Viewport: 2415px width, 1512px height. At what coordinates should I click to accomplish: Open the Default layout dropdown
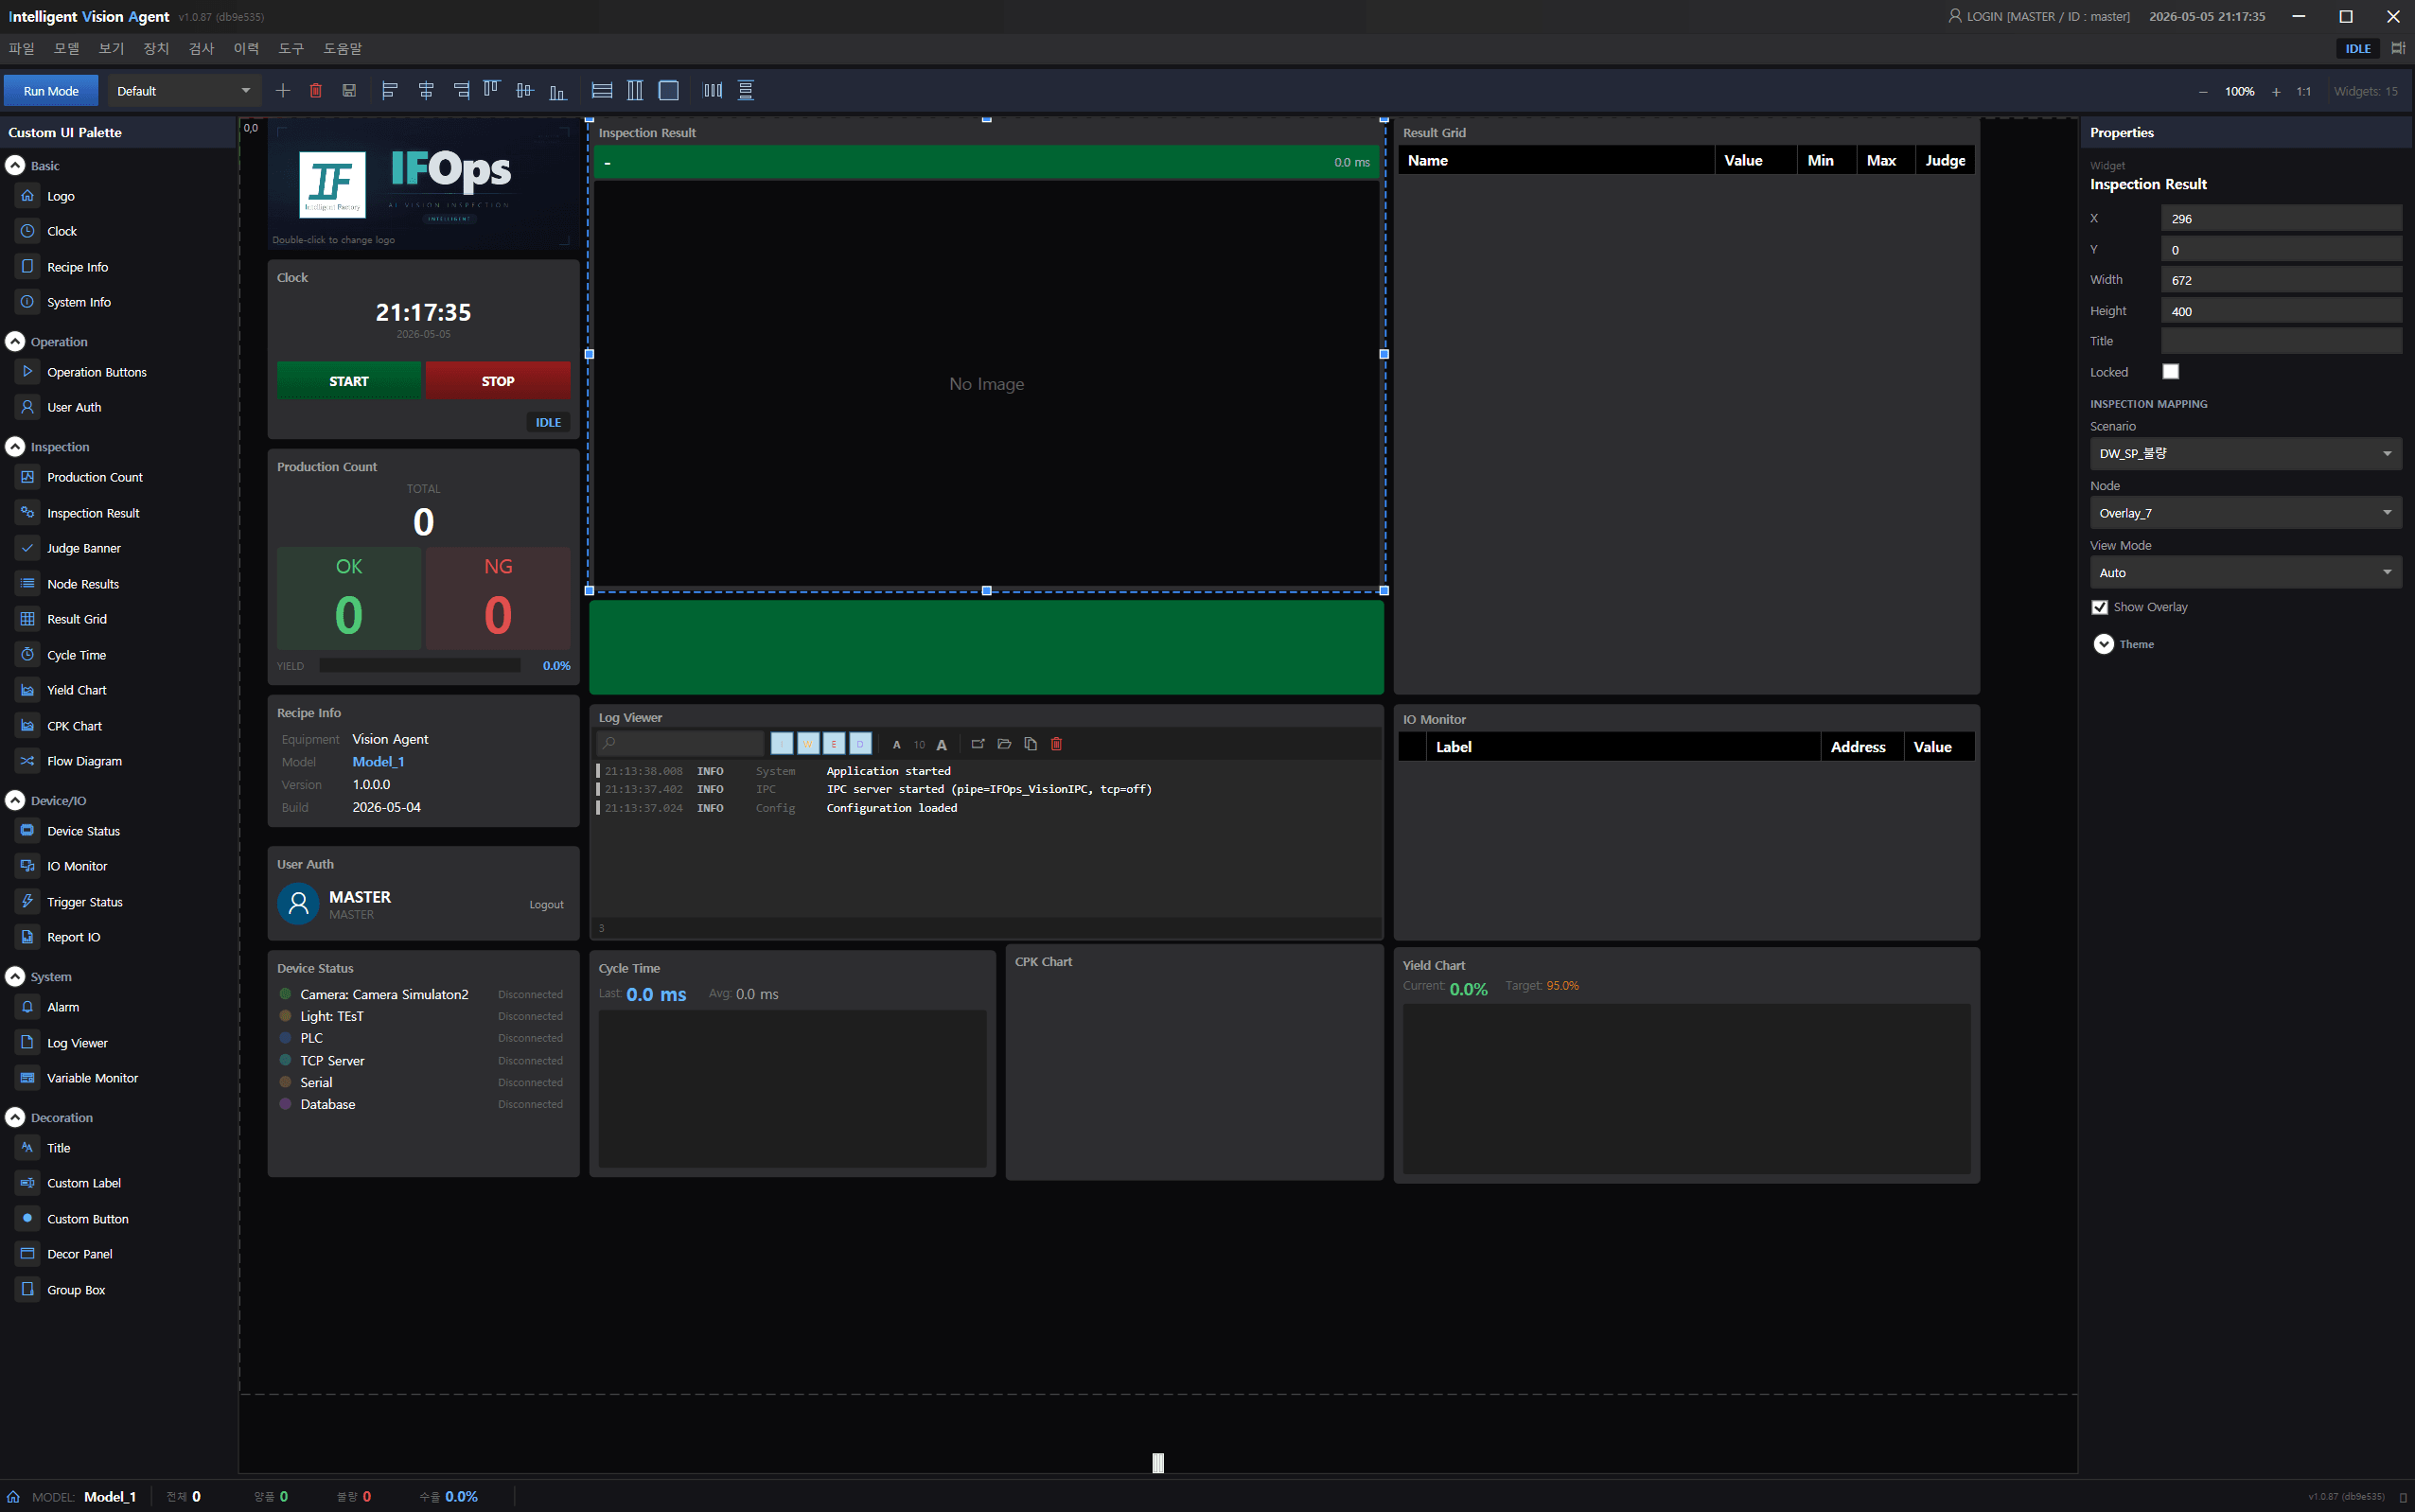point(184,91)
